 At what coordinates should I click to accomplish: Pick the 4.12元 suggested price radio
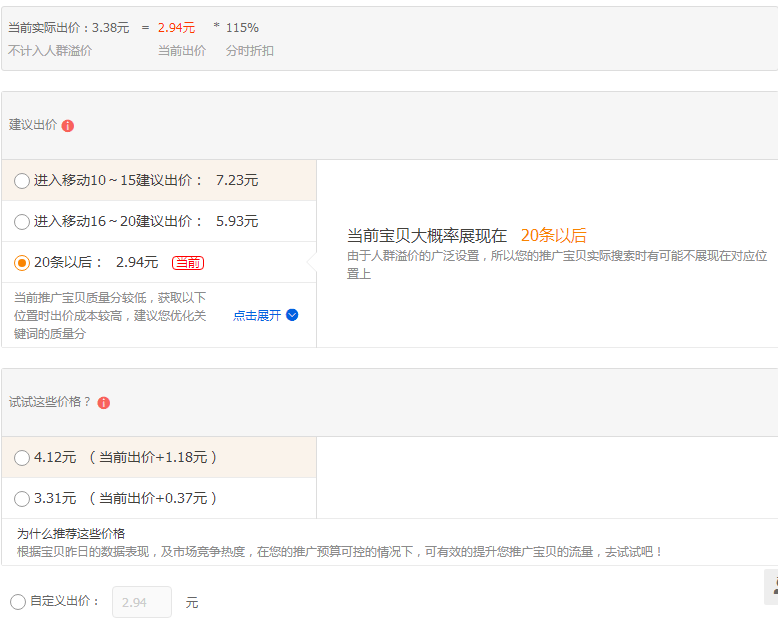click(x=22, y=458)
